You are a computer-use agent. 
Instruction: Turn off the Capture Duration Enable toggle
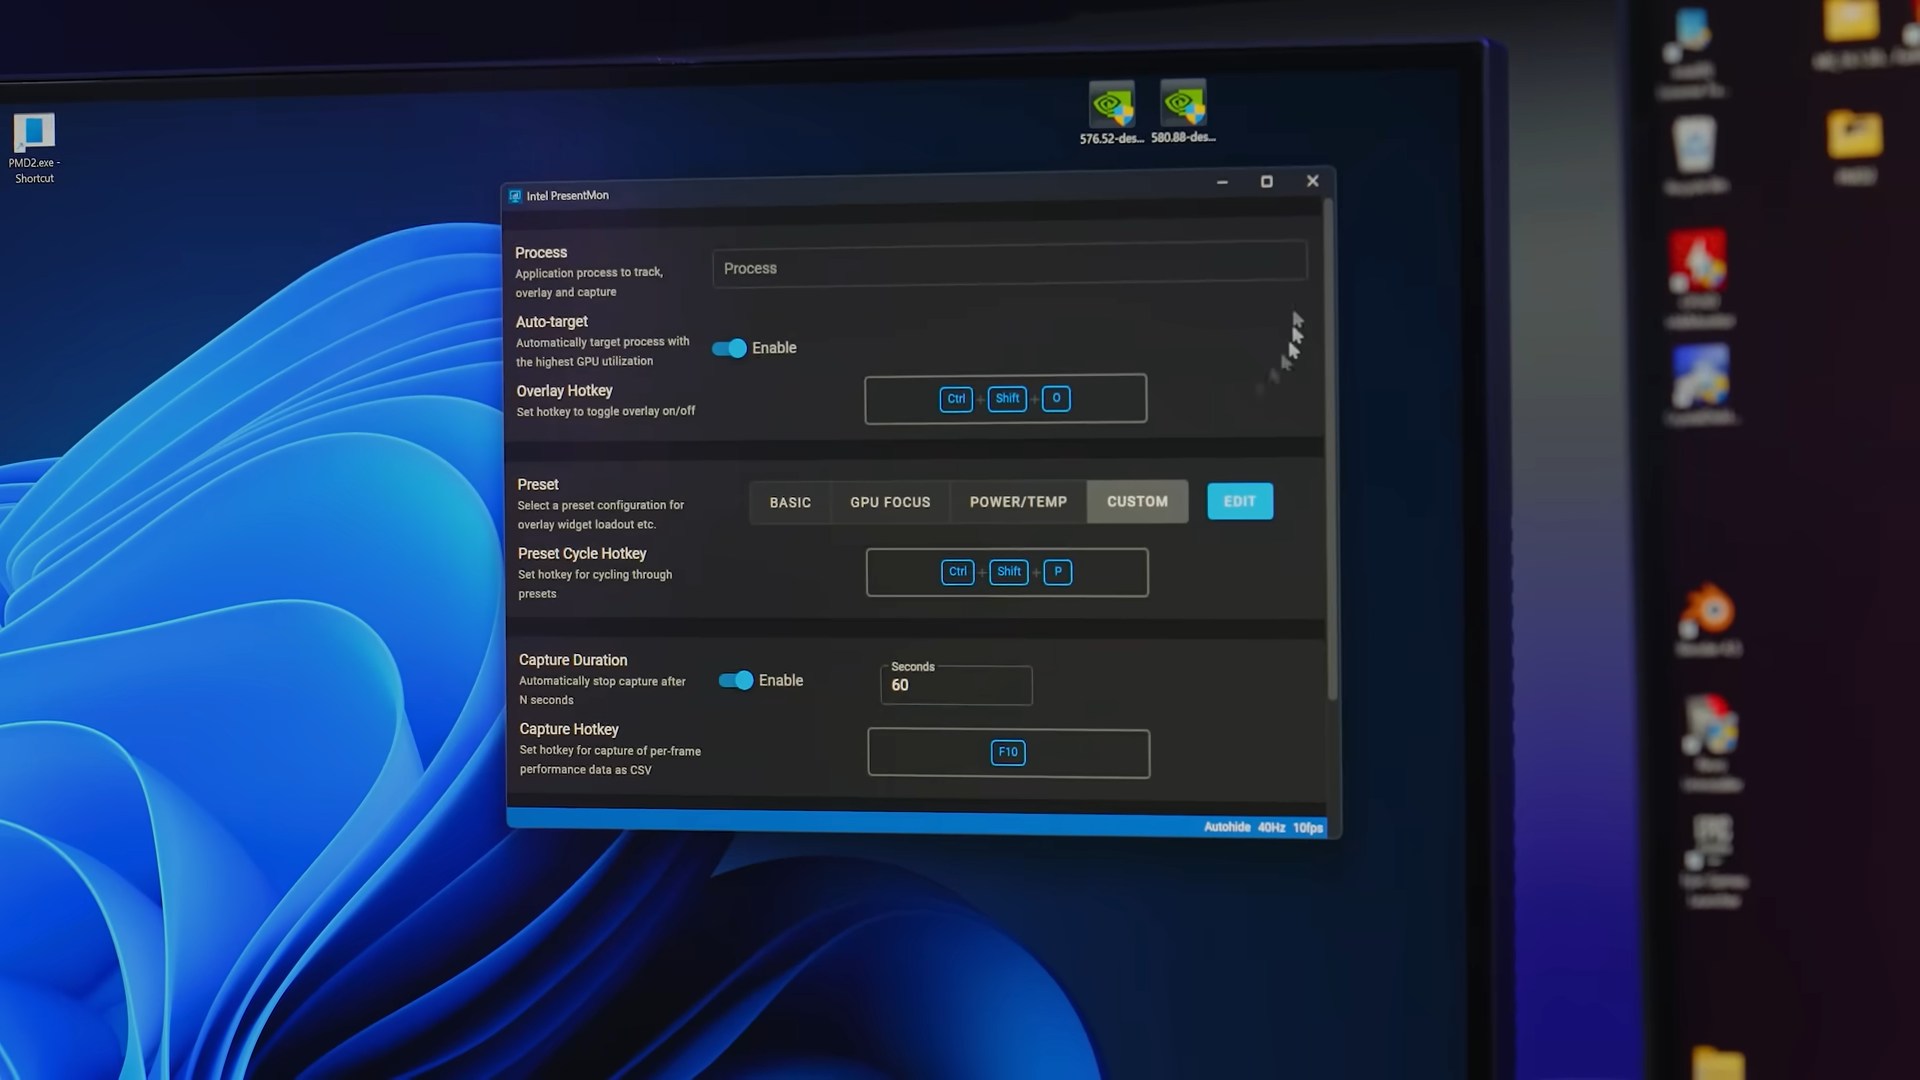point(736,681)
